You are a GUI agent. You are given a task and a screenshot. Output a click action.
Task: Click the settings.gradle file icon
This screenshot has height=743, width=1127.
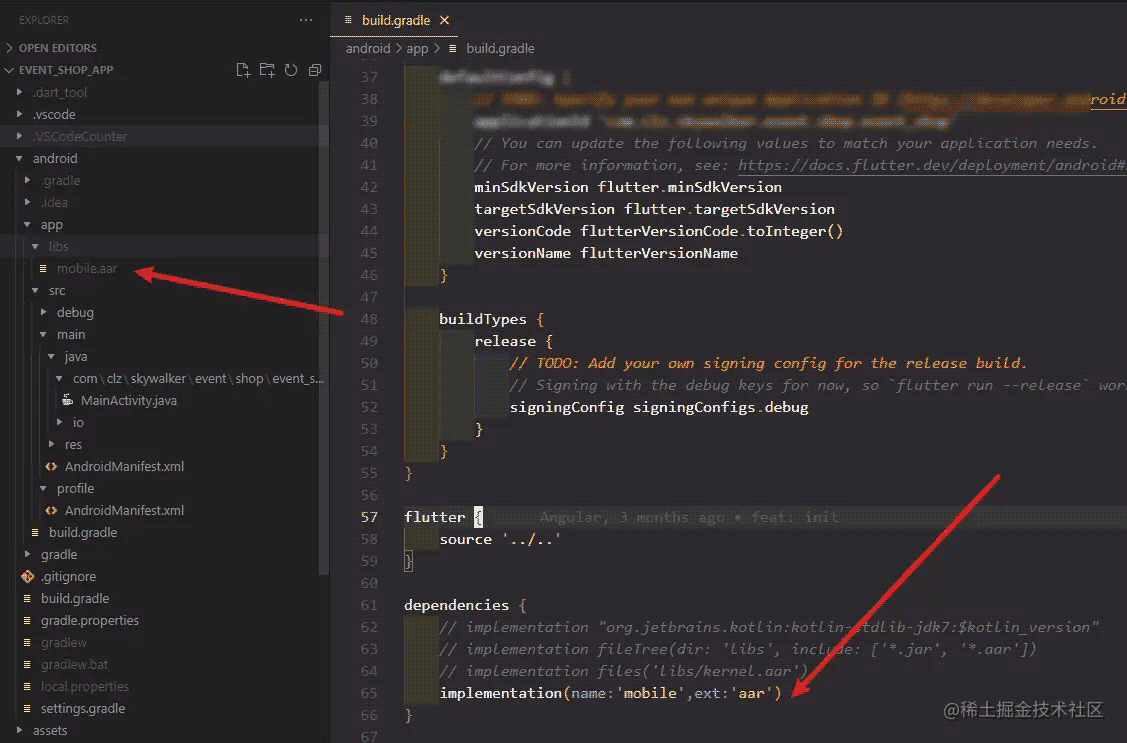click(x=27, y=709)
